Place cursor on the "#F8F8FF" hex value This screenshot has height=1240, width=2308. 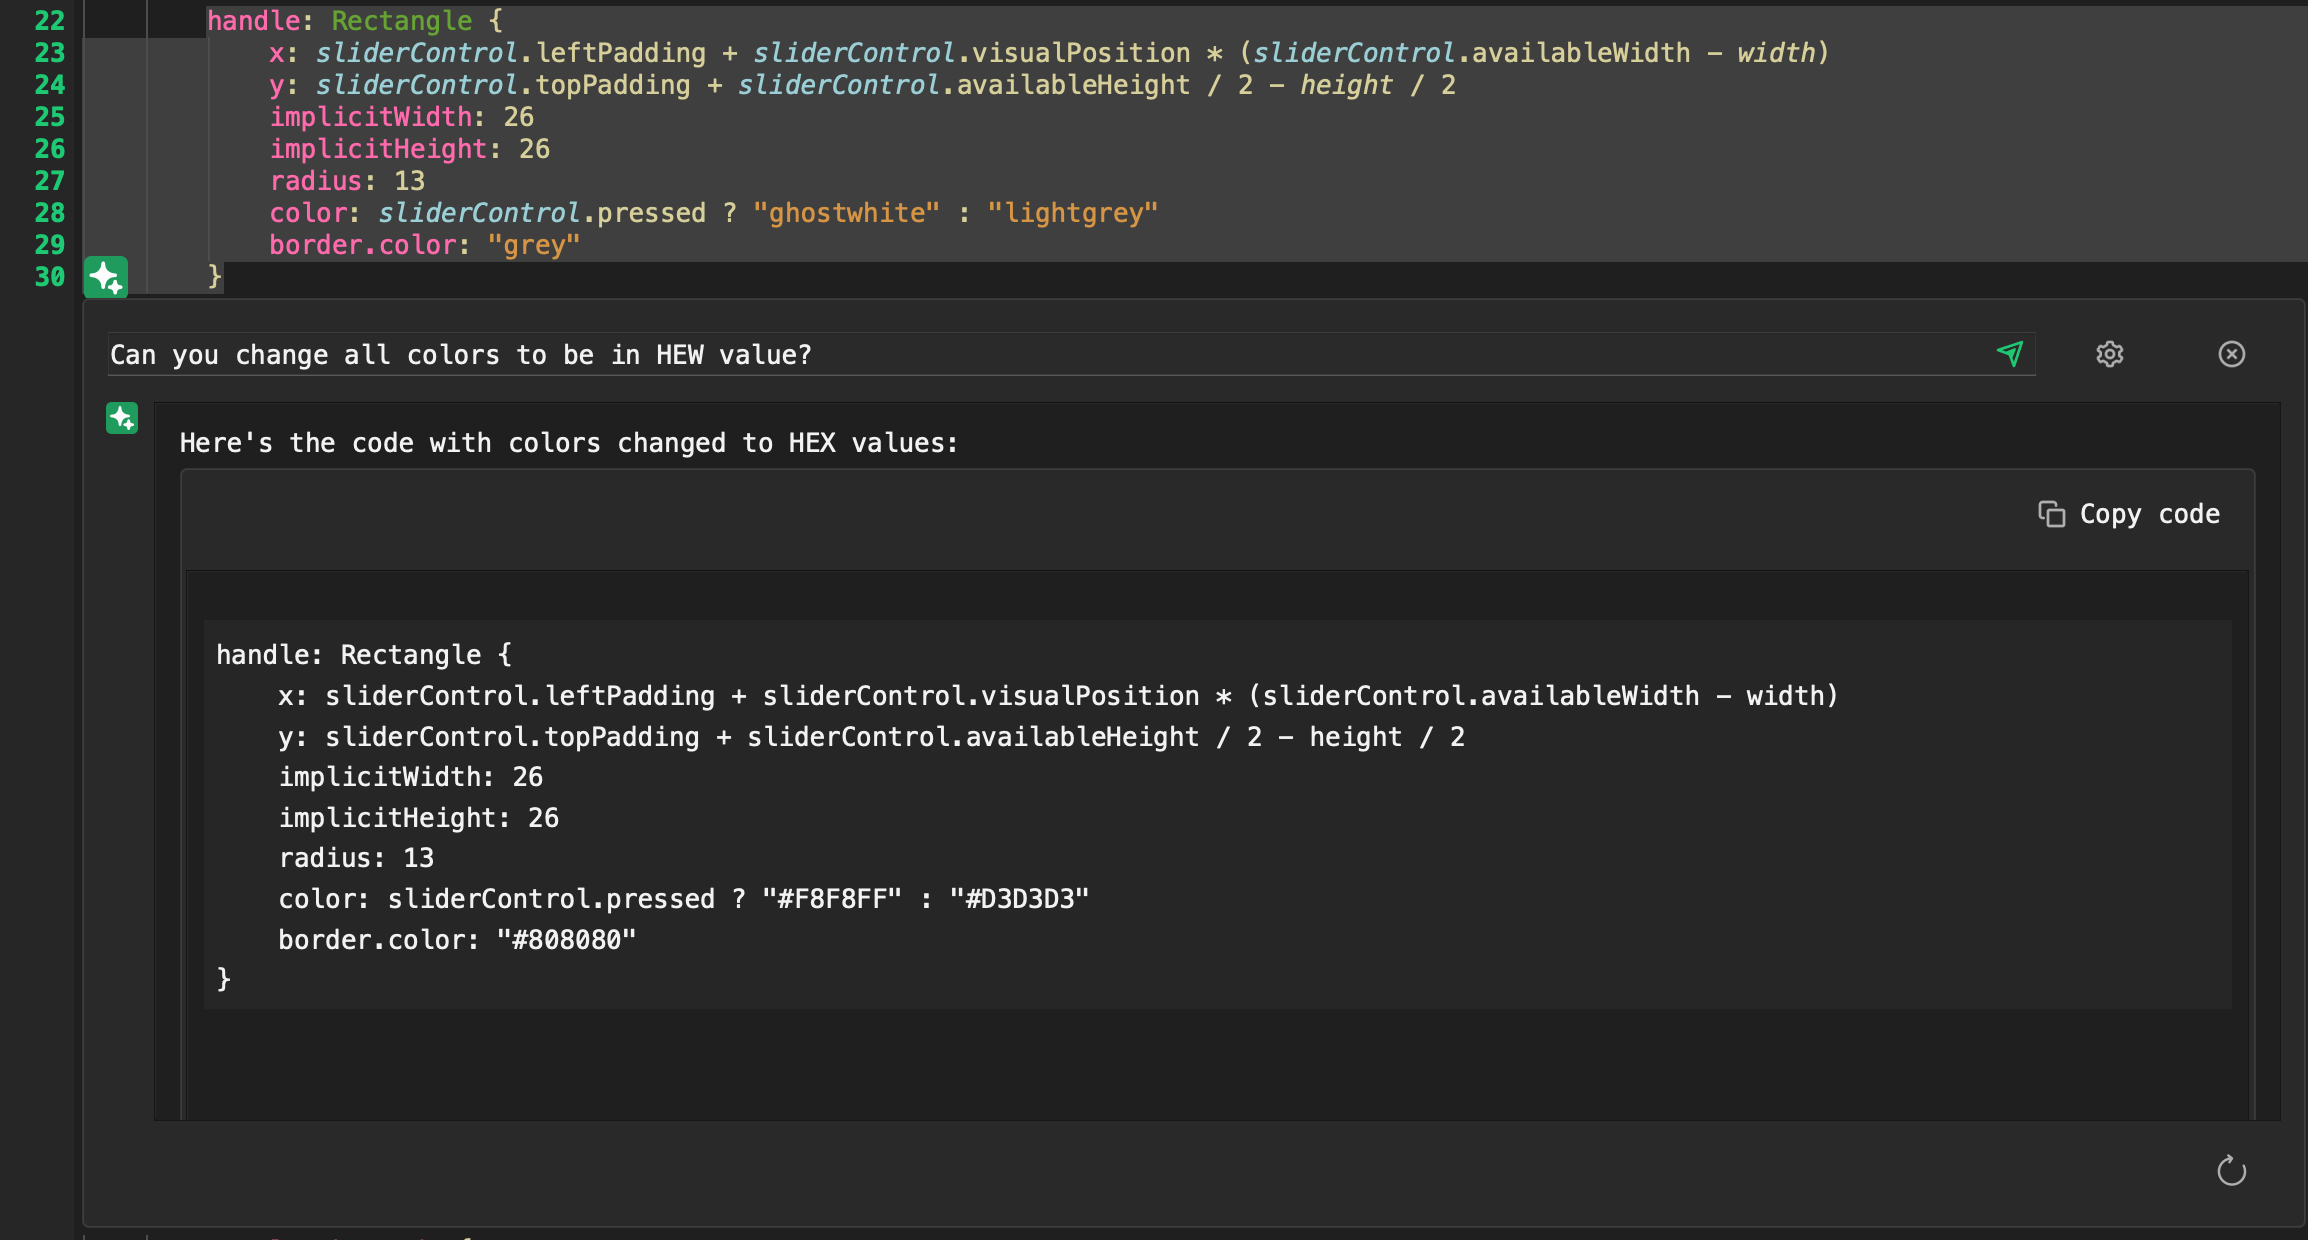click(832, 898)
